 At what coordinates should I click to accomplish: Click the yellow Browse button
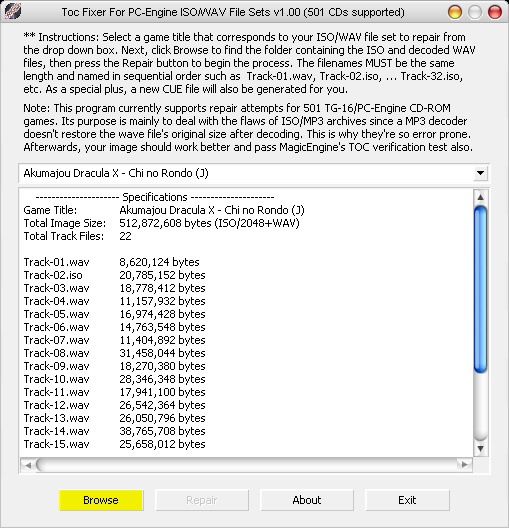101,500
